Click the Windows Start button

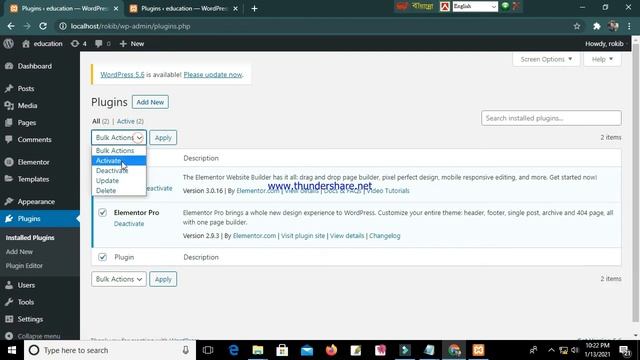coord(12,350)
